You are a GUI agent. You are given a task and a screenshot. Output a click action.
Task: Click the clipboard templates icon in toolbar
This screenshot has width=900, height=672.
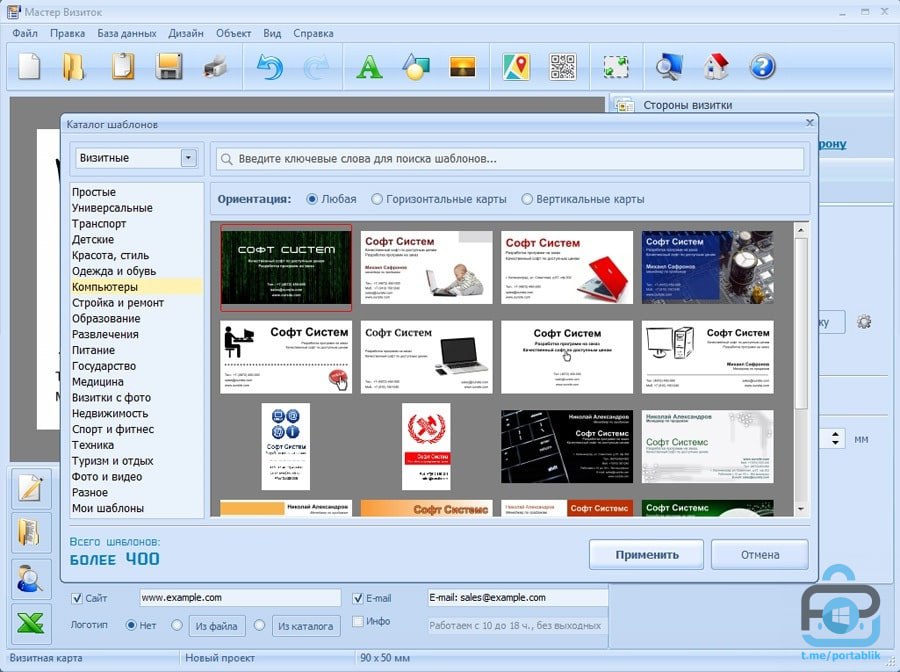pyautogui.click(x=123, y=66)
